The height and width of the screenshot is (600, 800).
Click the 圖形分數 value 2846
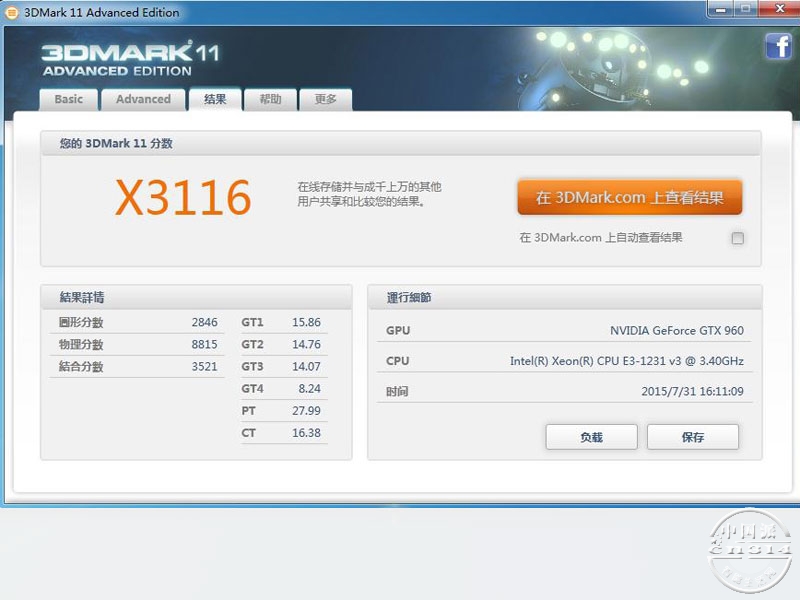pyautogui.click(x=205, y=322)
